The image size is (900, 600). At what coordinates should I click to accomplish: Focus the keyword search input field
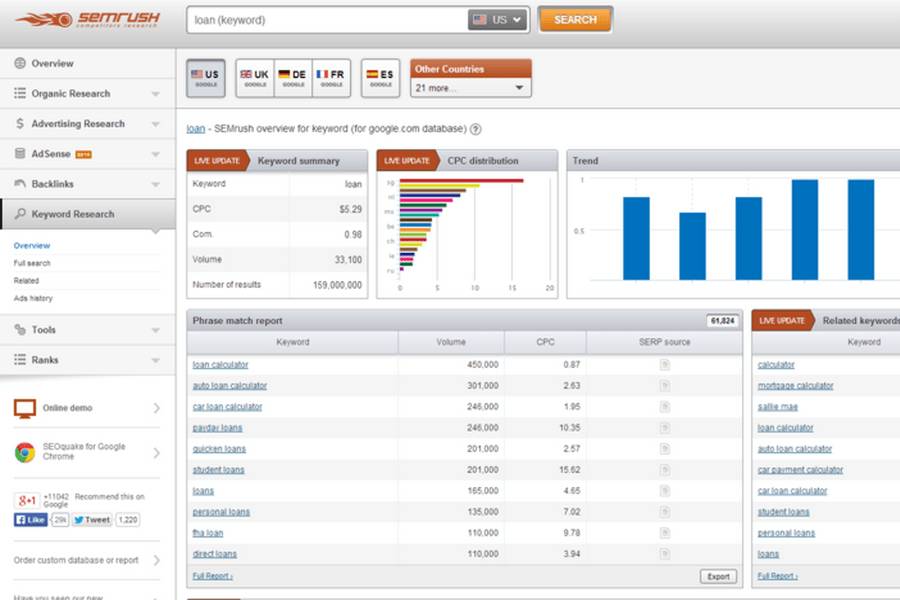(327, 20)
